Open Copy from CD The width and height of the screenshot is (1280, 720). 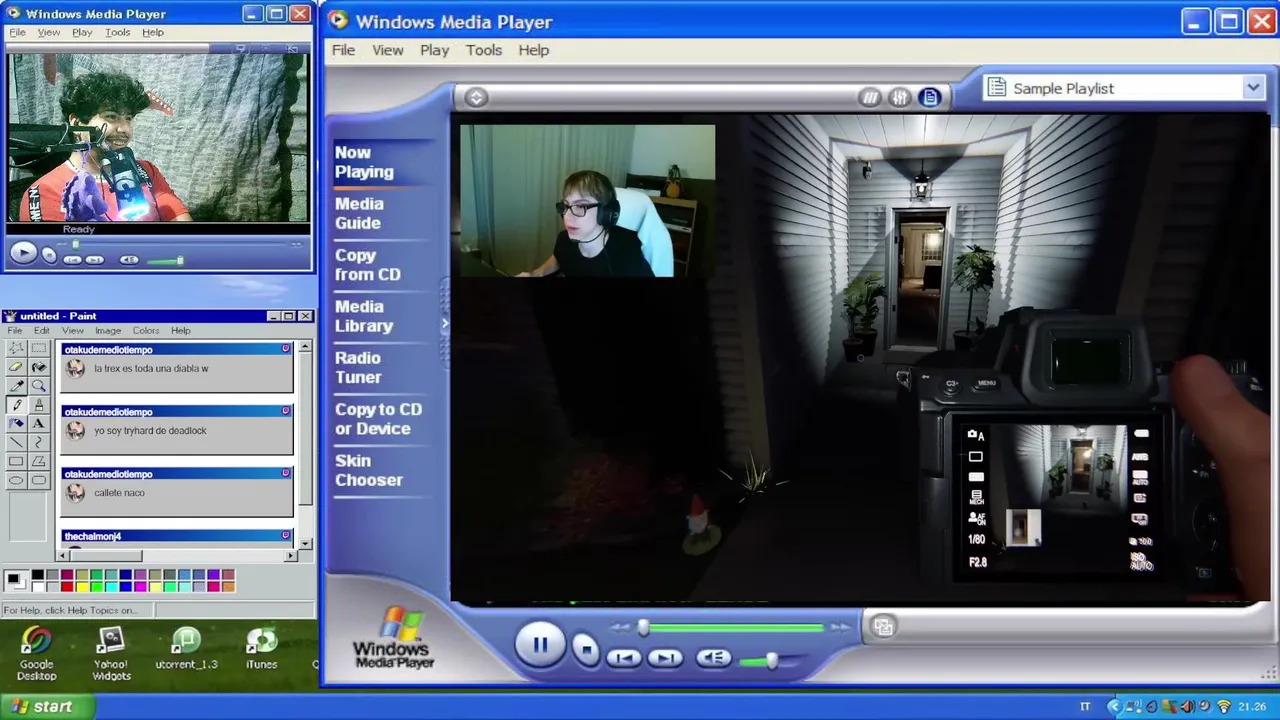(x=367, y=265)
